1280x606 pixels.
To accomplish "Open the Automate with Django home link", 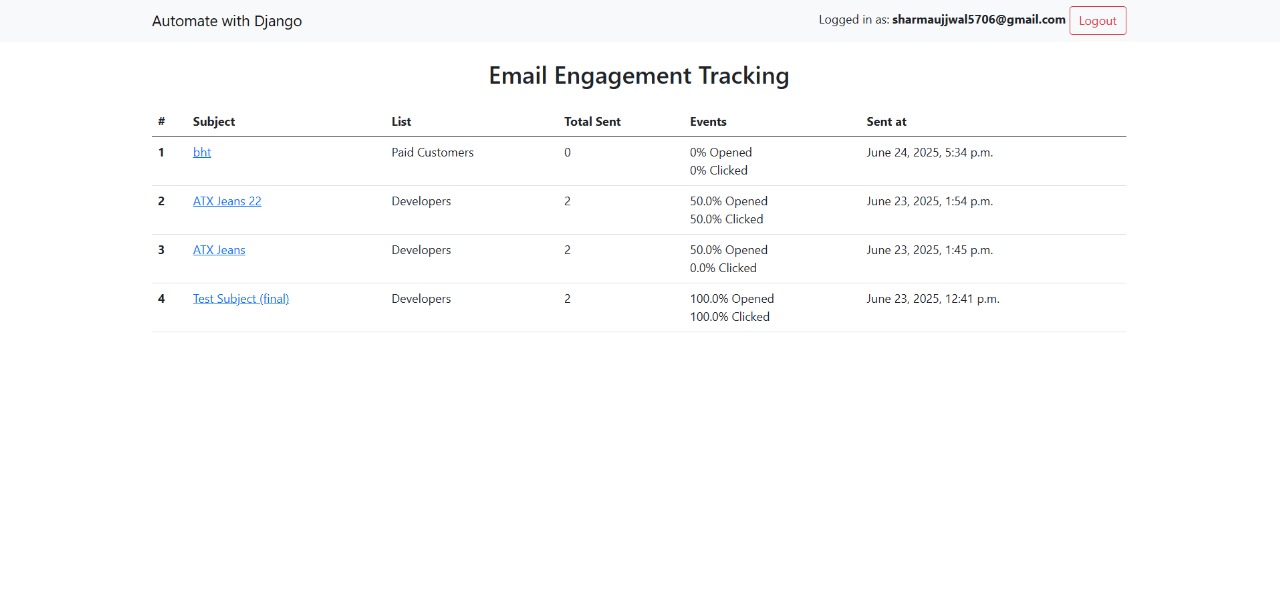I will click(x=227, y=21).
